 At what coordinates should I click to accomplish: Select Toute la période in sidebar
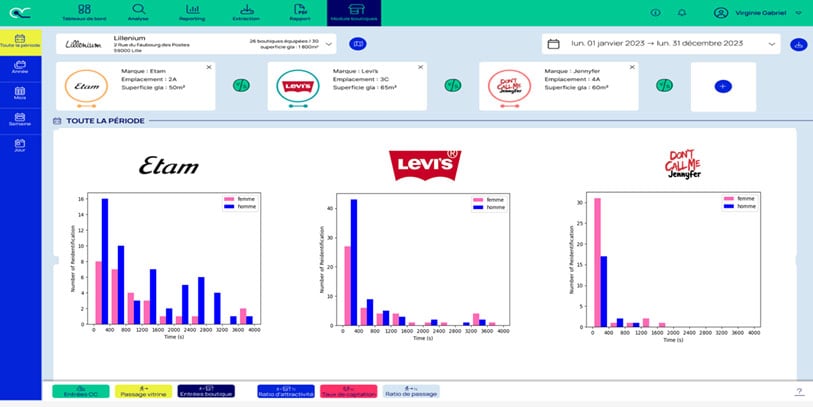point(20,43)
